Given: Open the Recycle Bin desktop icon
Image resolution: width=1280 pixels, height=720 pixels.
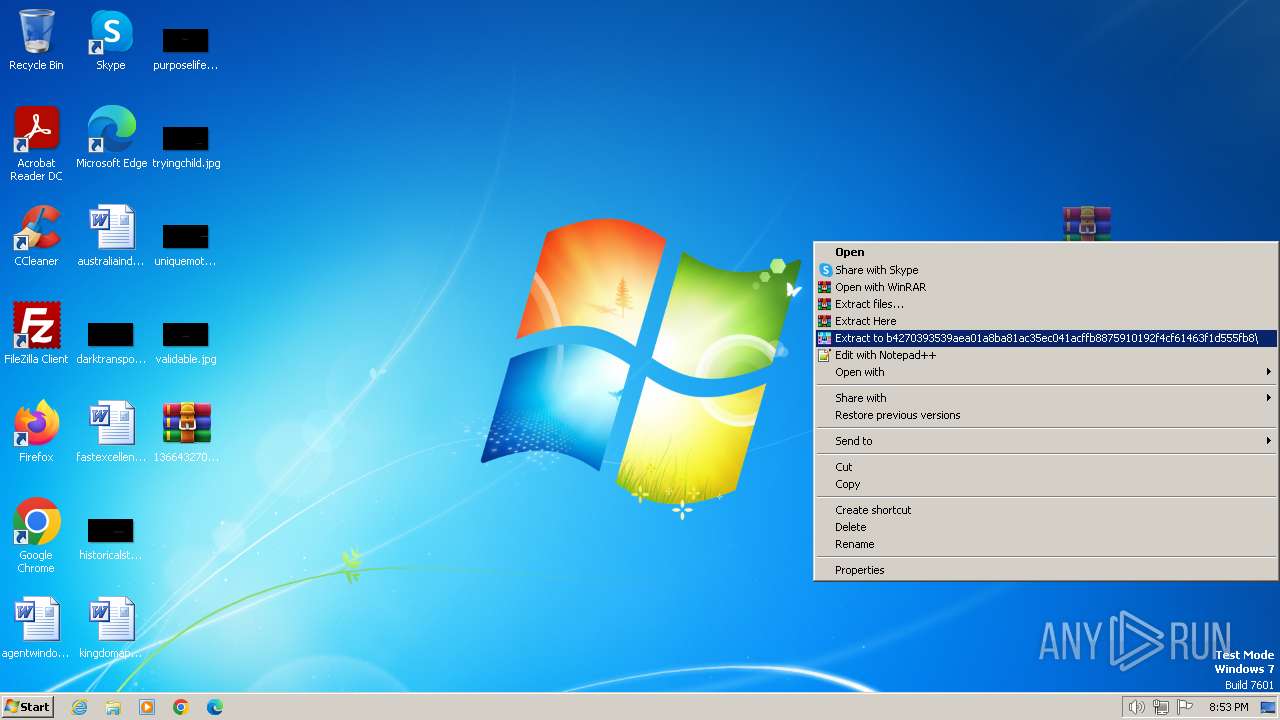Looking at the screenshot, I should click(x=36, y=40).
